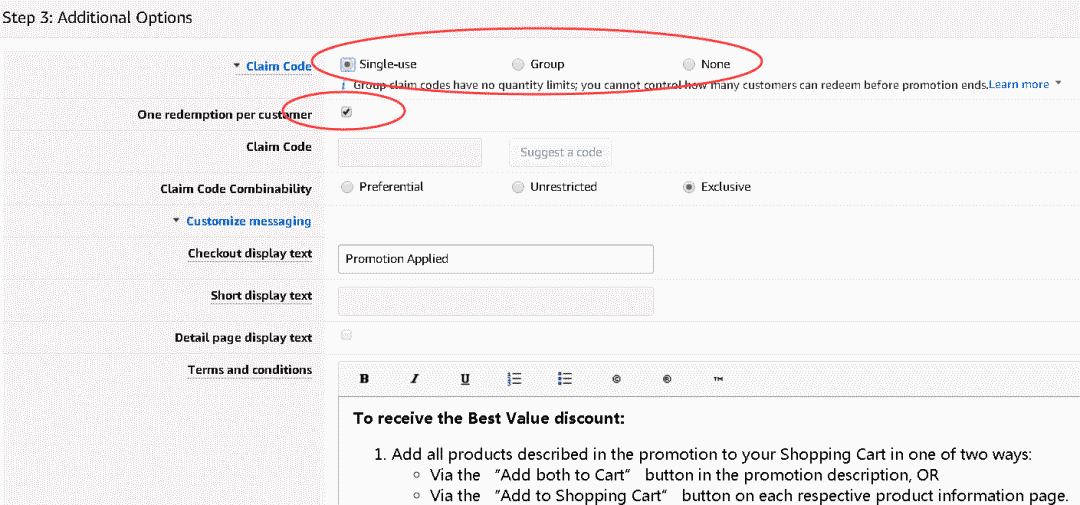Viewport: 1080px width, 505px height.
Task: Select the Group claim code option
Action: pos(518,64)
